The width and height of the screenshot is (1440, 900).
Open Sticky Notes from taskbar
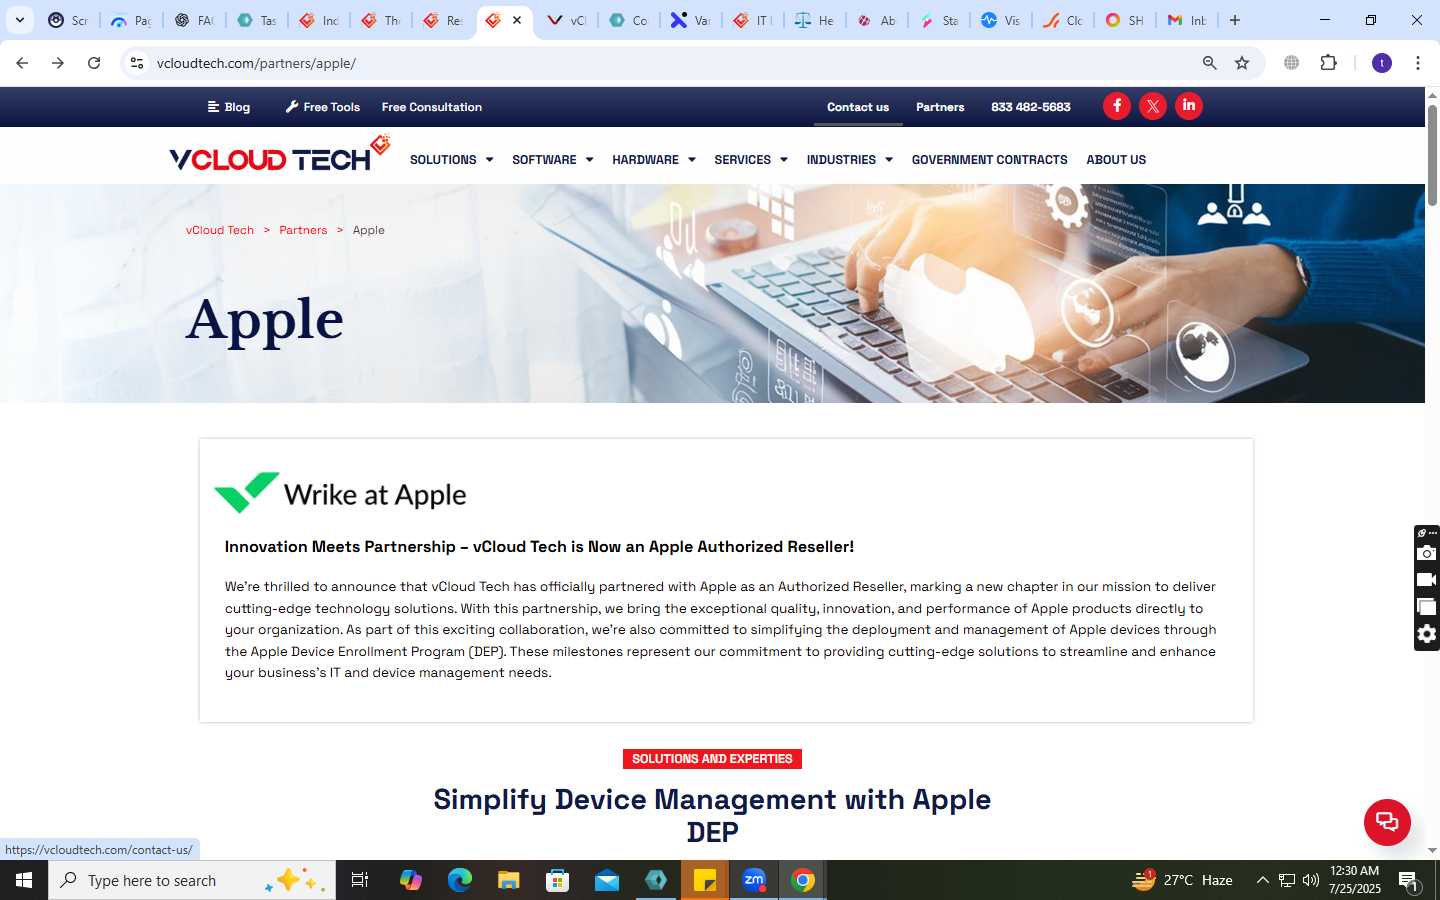click(x=705, y=880)
